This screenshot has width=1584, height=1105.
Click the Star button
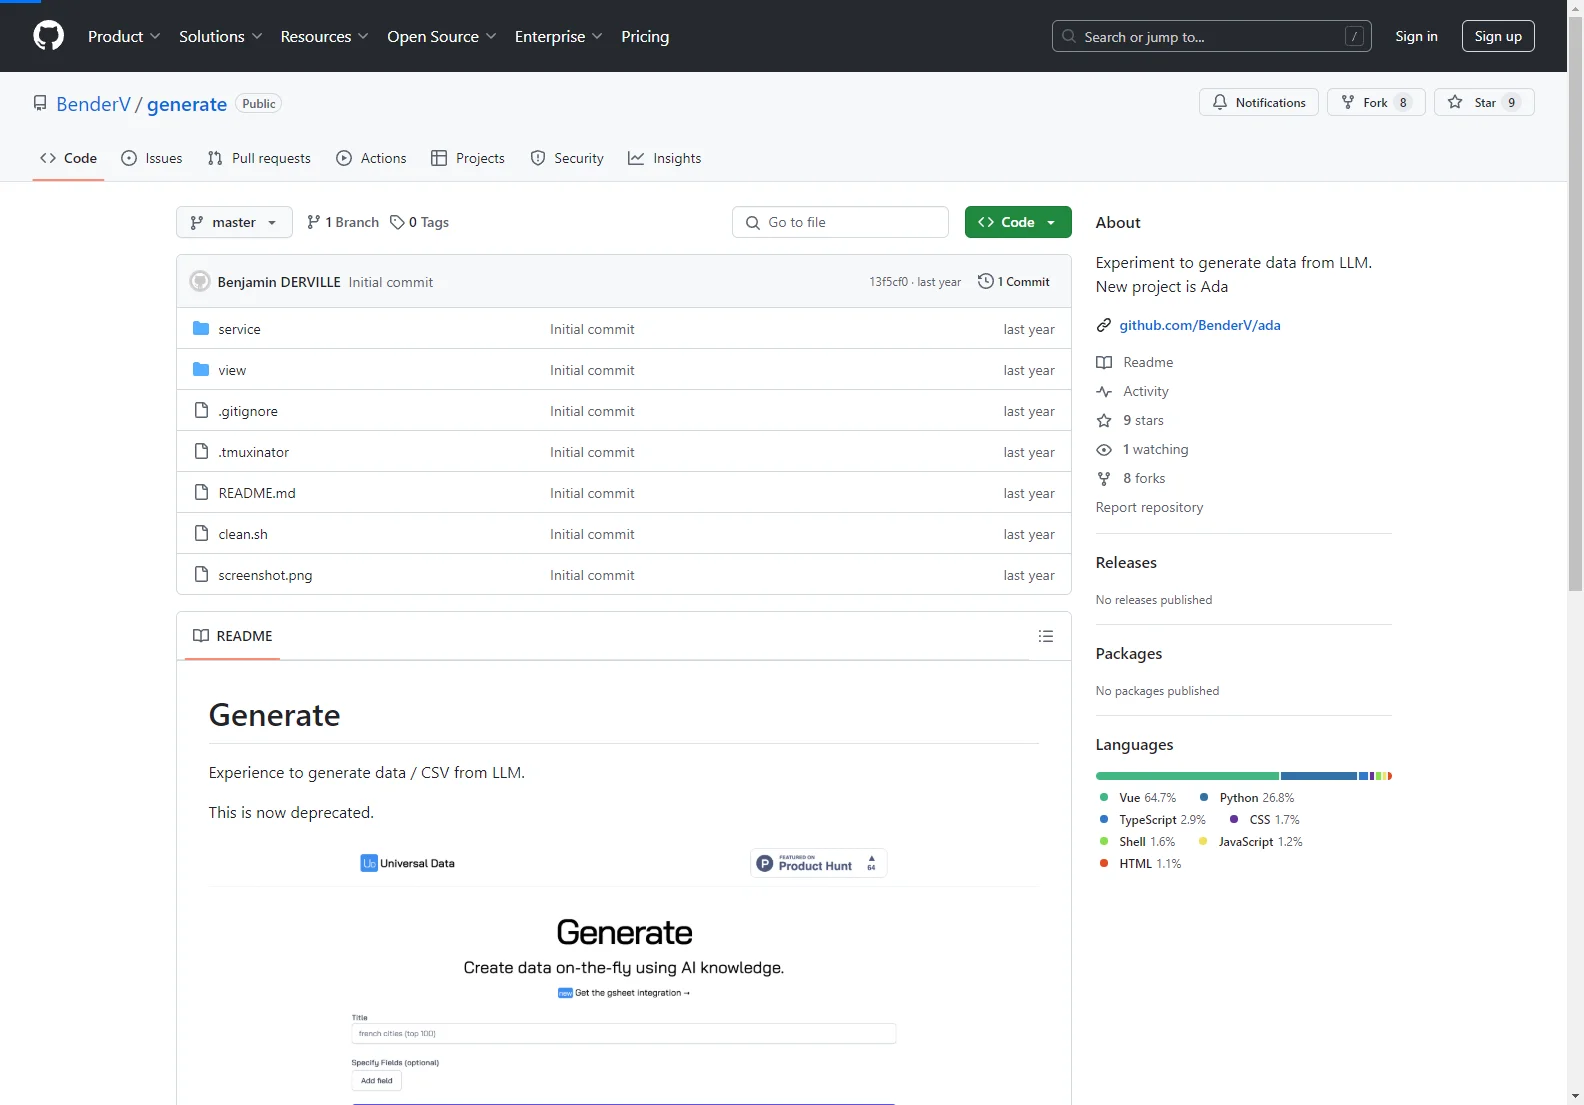[1484, 102]
